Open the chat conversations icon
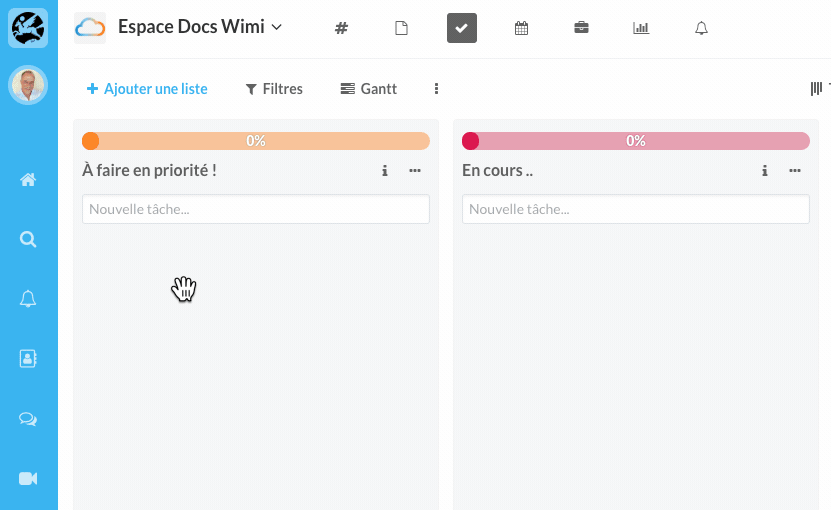This screenshot has width=831, height=510. pyautogui.click(x=28, y=419)
